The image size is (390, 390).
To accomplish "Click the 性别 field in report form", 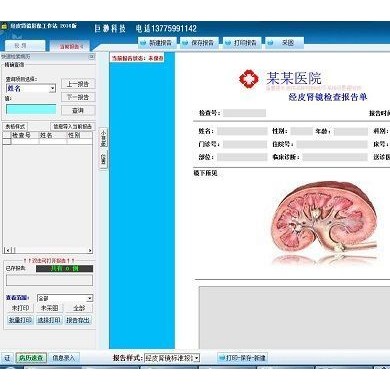I will [x=301, y=131].
